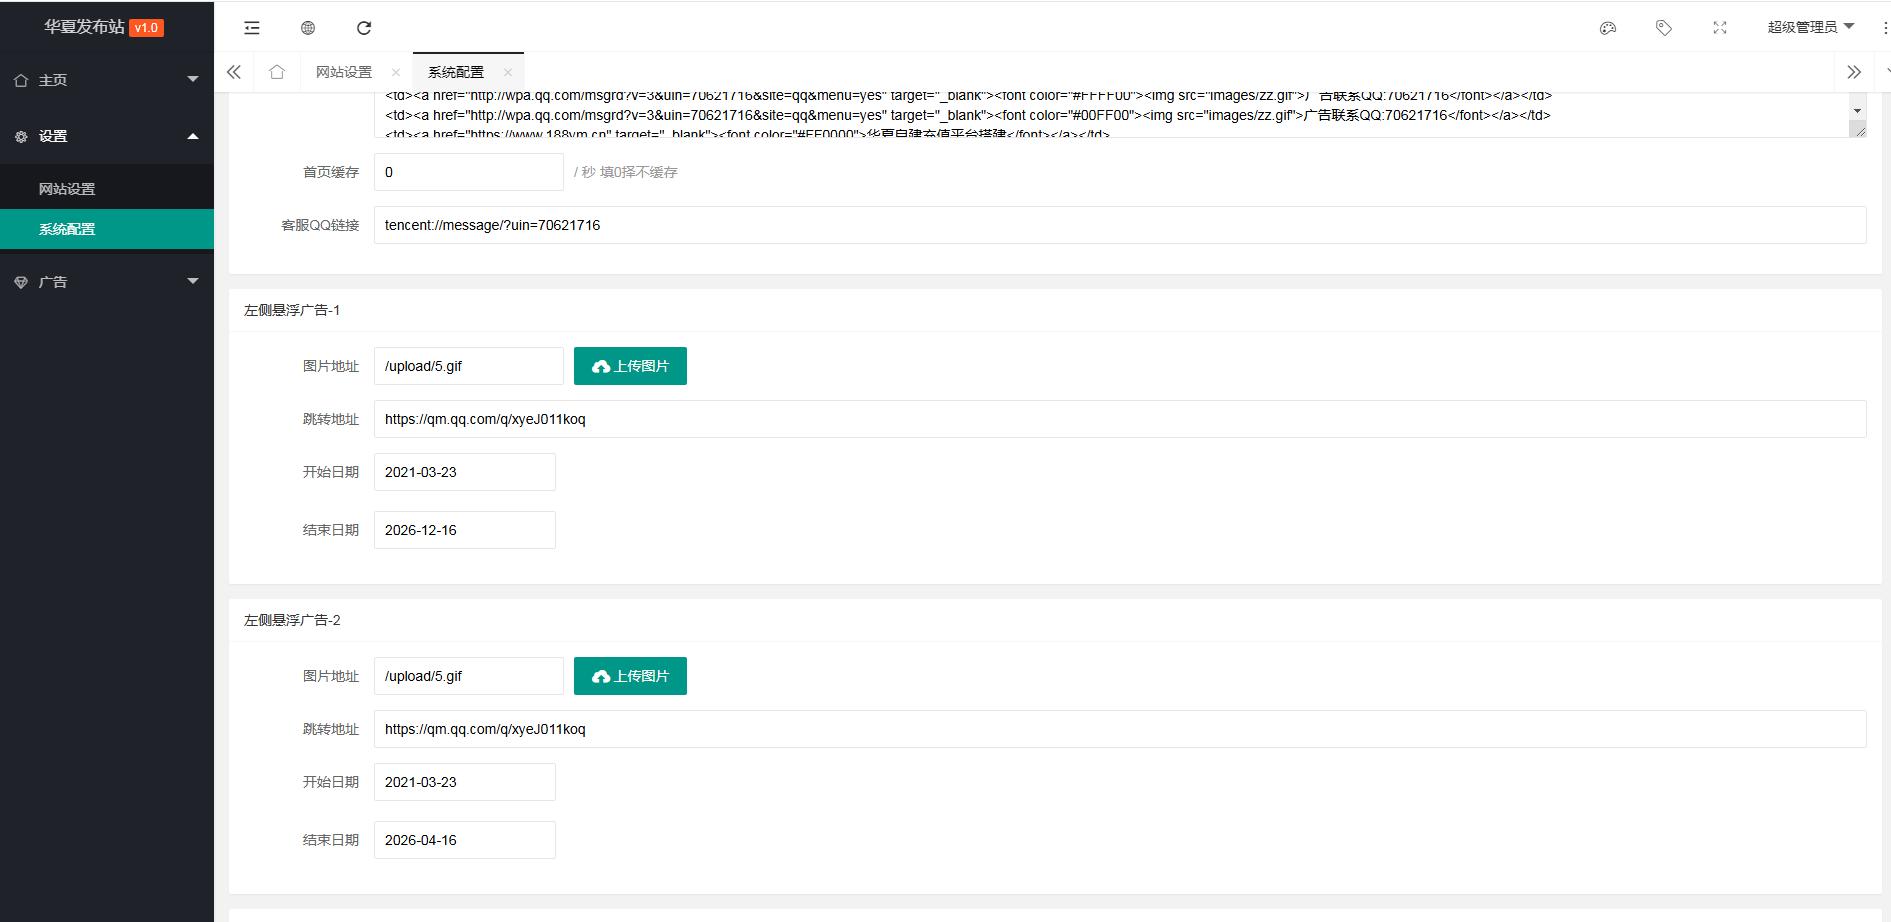Click 上传图片 button for 左侧悬浮广告-2

tap(630, 676)
